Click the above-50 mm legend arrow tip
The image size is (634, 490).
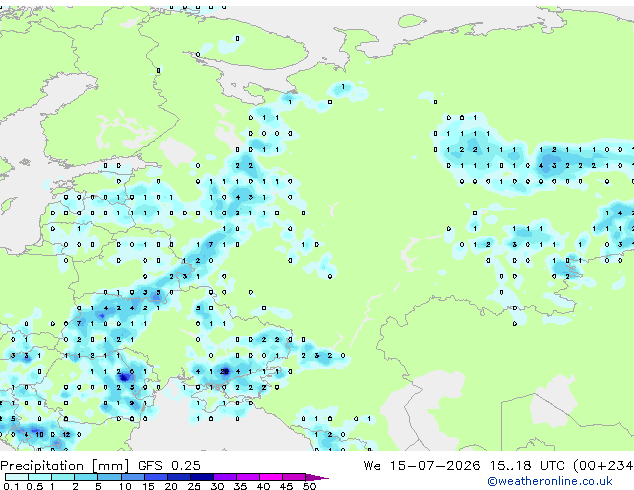(x=317, y=477)
